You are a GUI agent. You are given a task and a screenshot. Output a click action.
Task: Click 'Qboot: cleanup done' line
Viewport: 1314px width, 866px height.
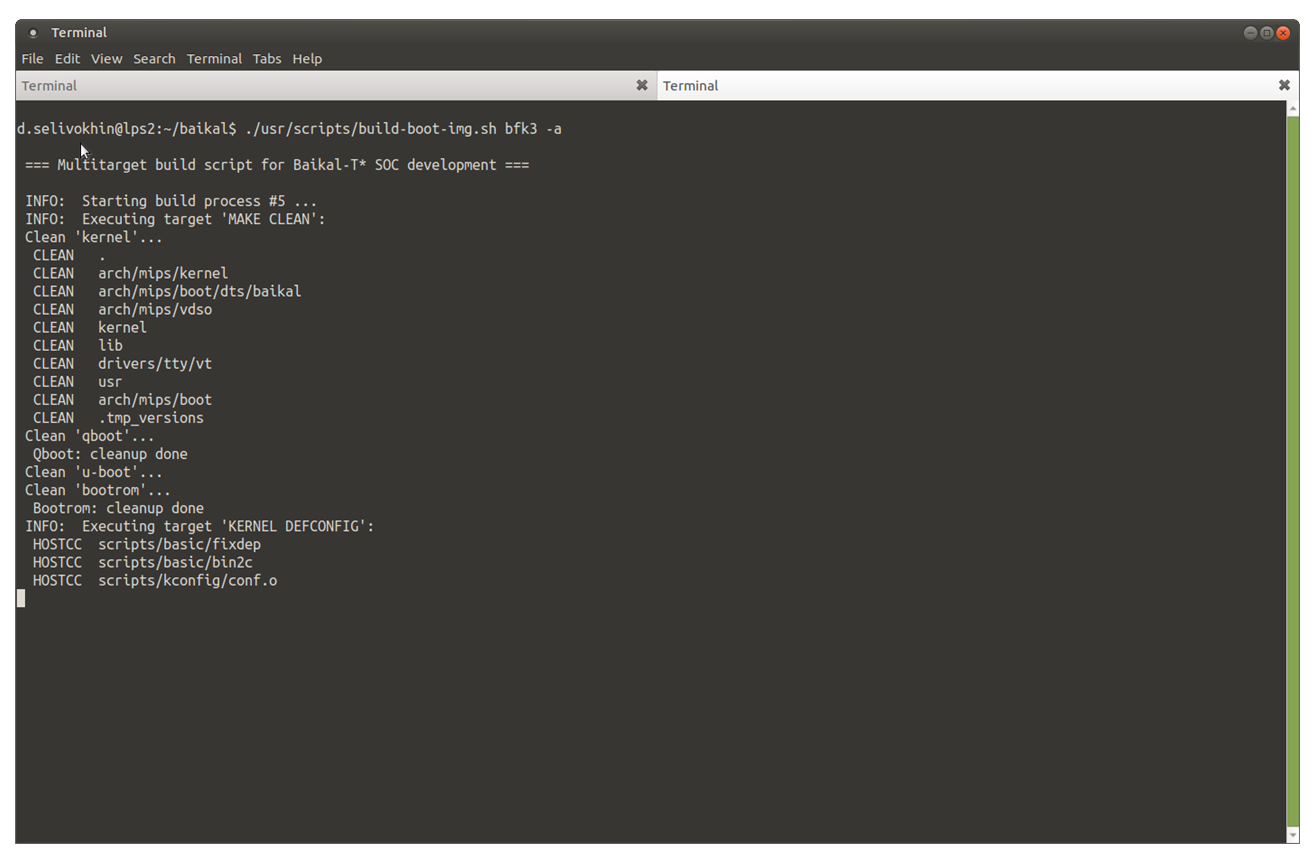click(x=110, y=454)
